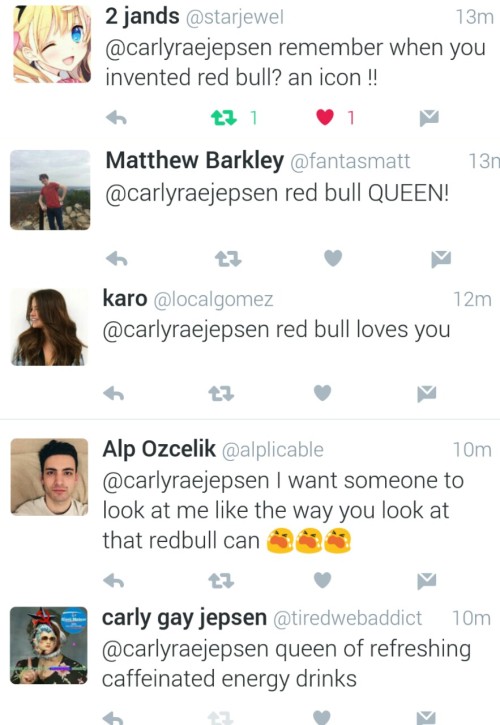Screen dimensions: 500x725
Task: Open carly gay jepsen's display name
Action: pos(184,618)
